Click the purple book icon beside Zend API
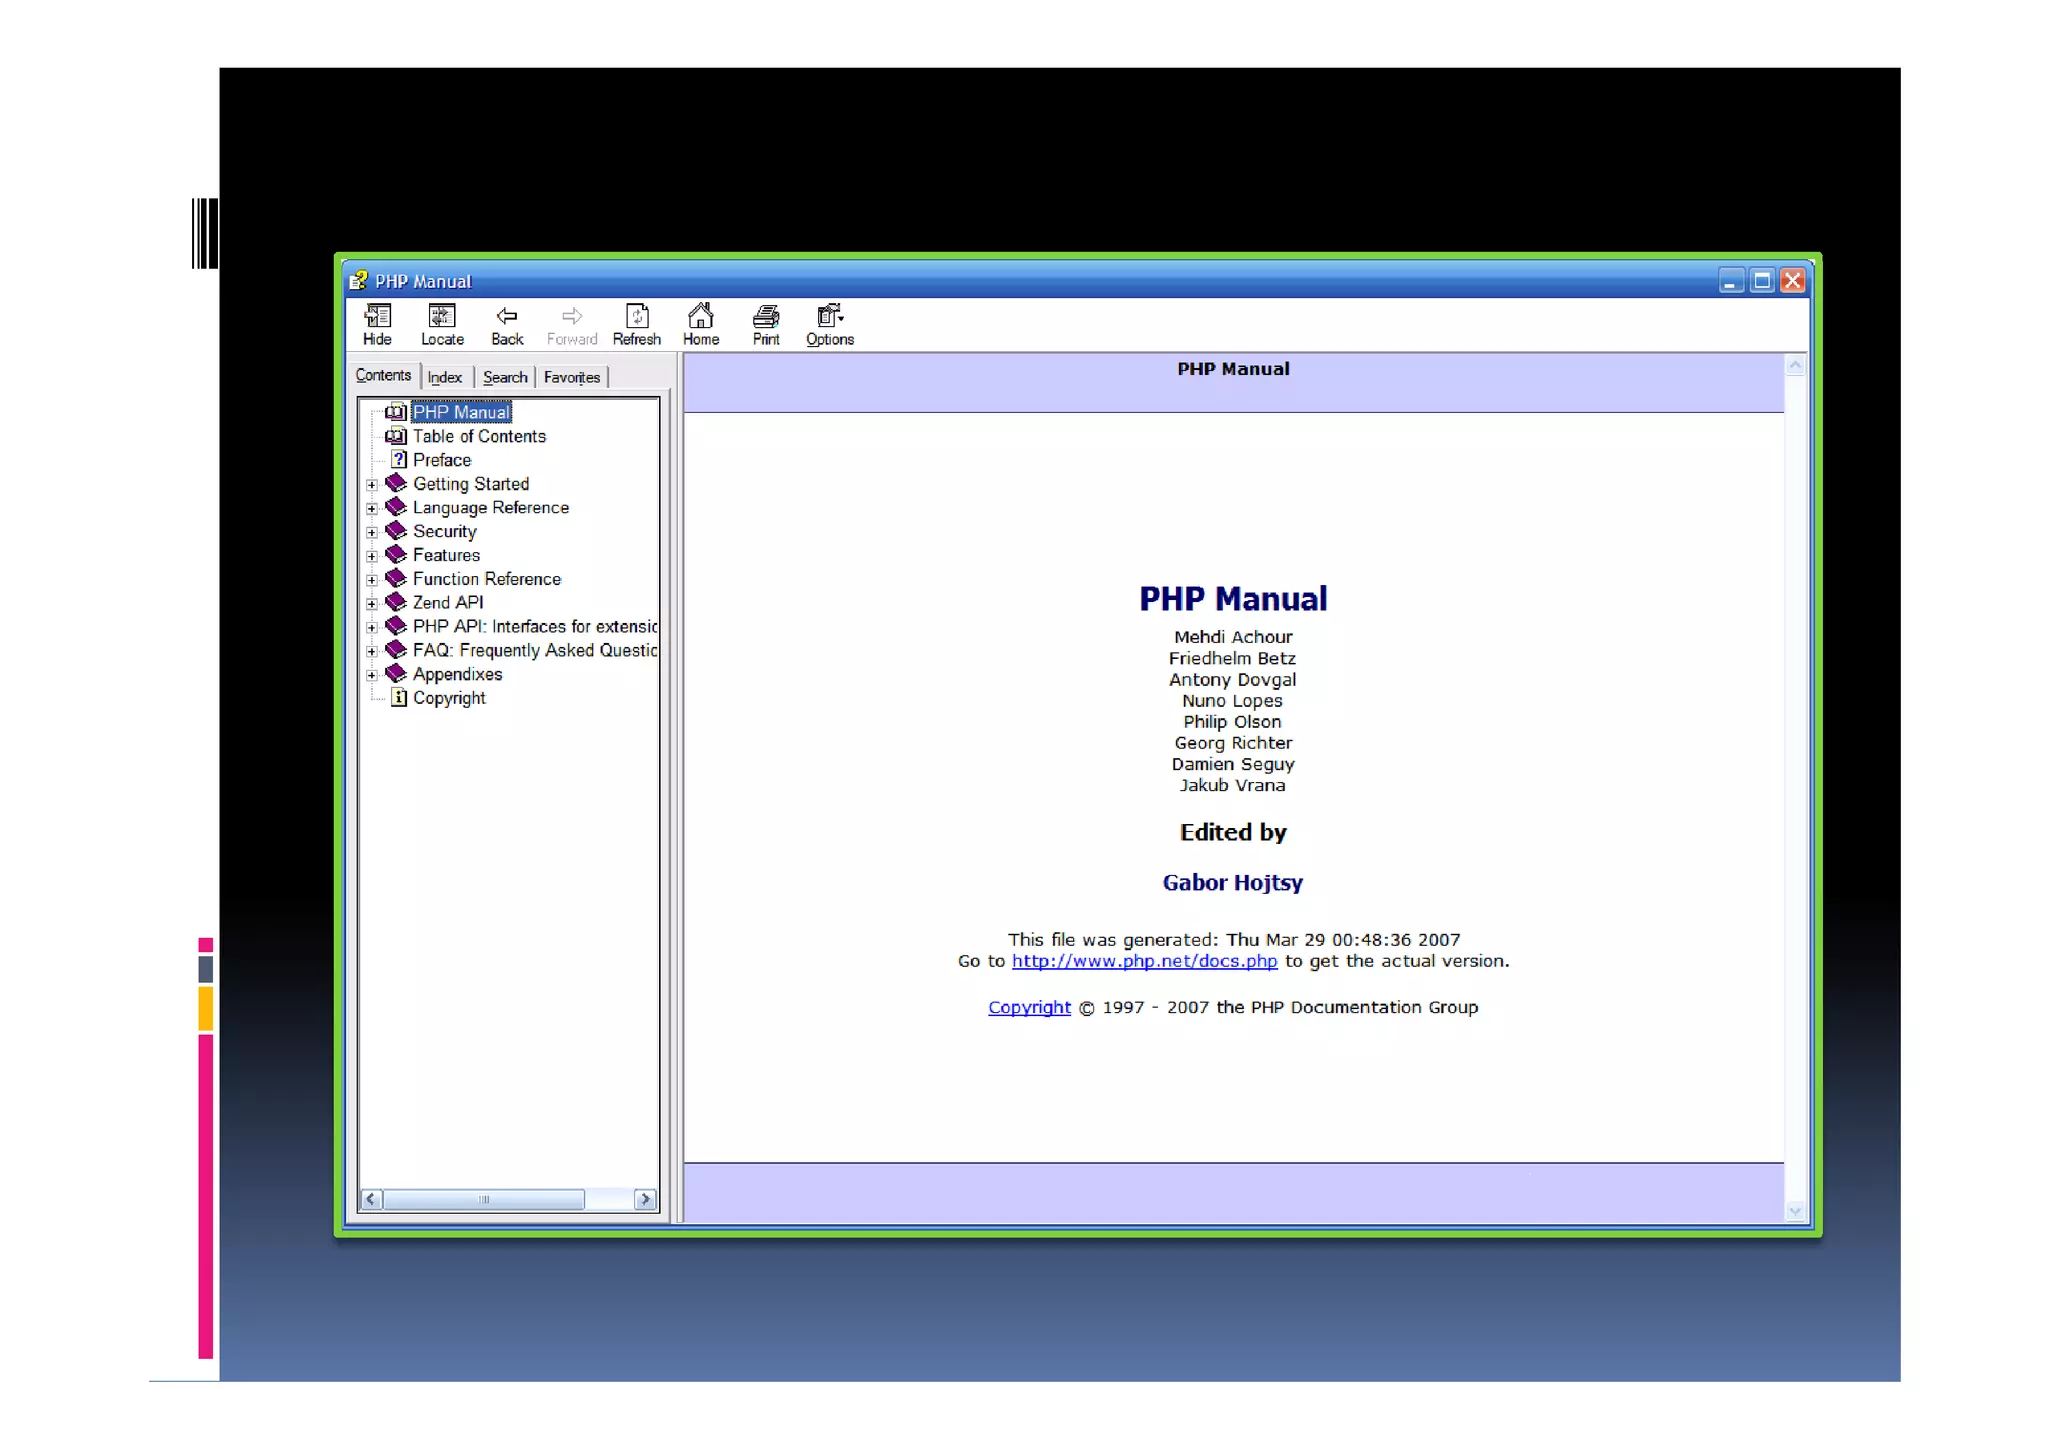Screen dimensions: 2048x1447 coord(396,602)
